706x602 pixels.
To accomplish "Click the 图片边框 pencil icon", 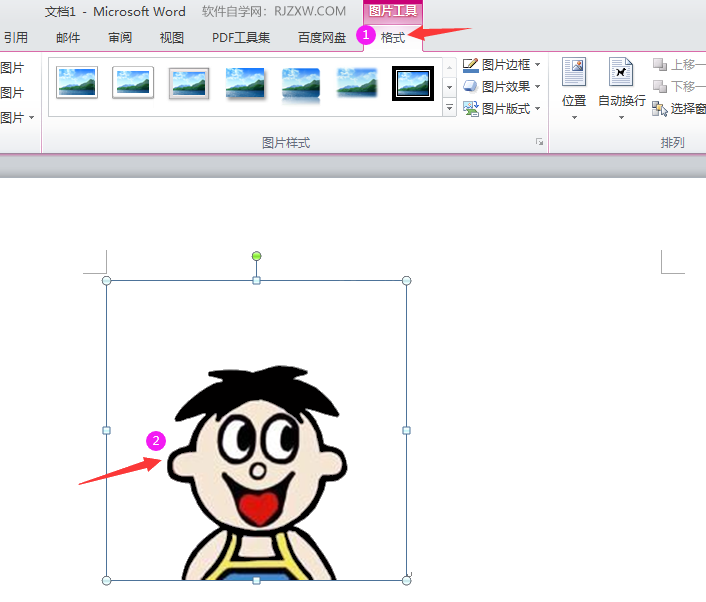I will [471, 65].
